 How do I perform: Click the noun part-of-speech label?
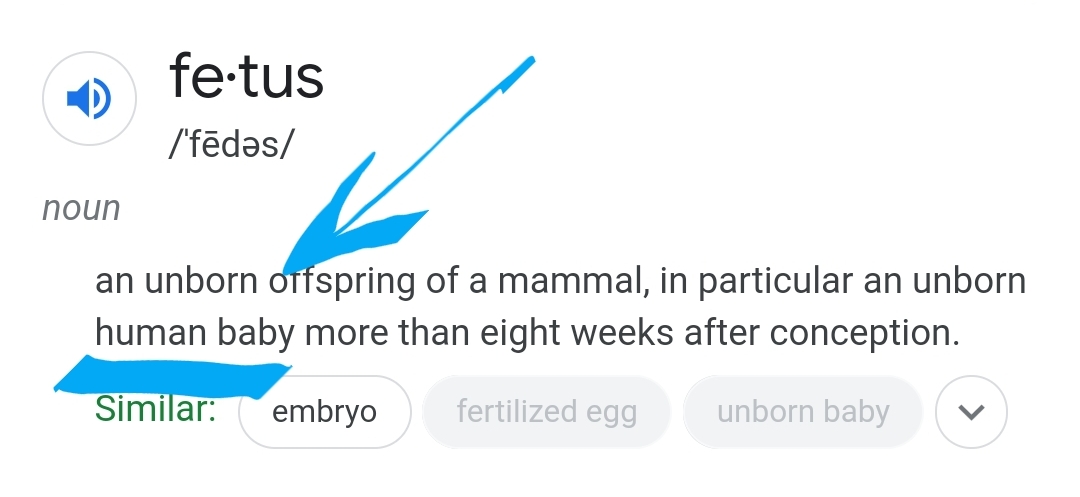pyautogui.click(x=81, y=209)
